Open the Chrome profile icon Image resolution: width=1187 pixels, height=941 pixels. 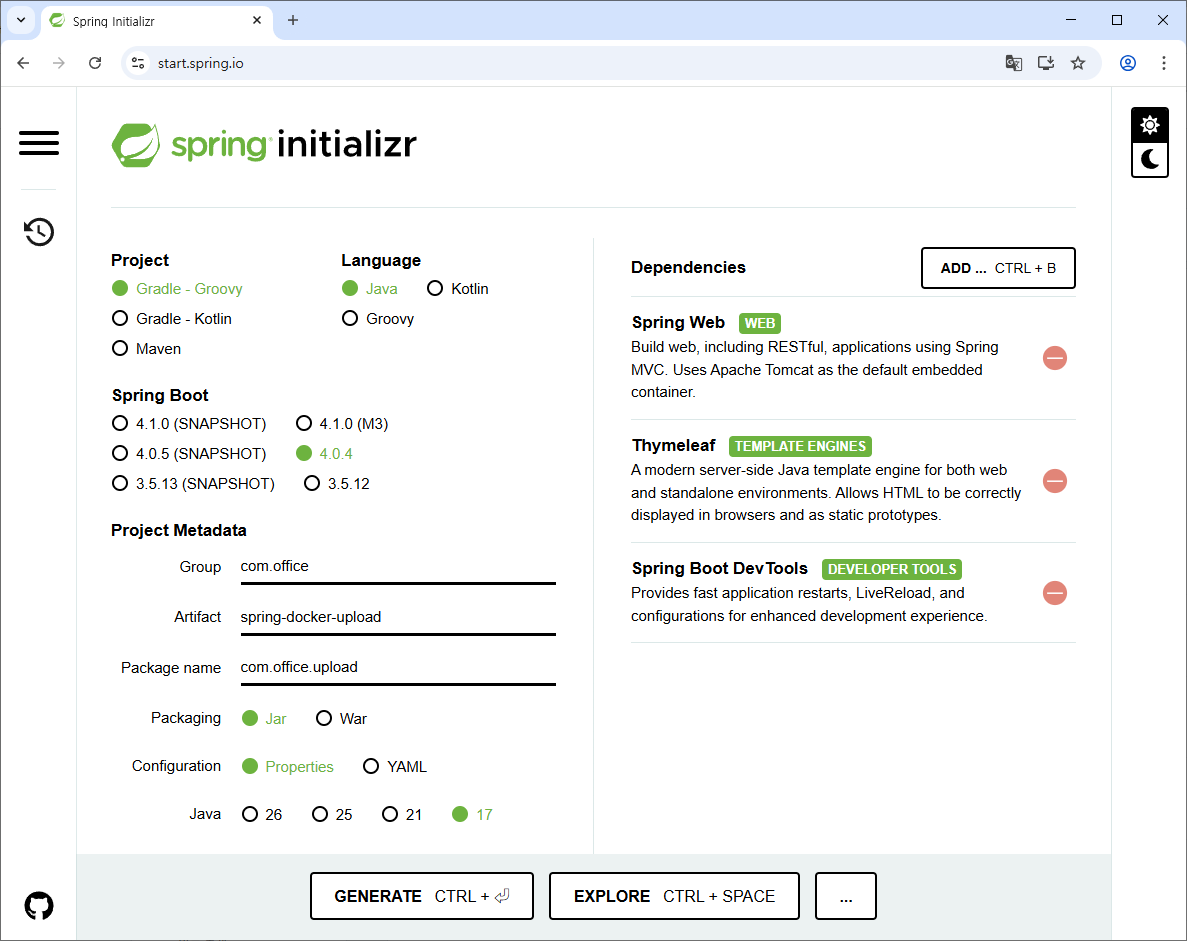1128,63
